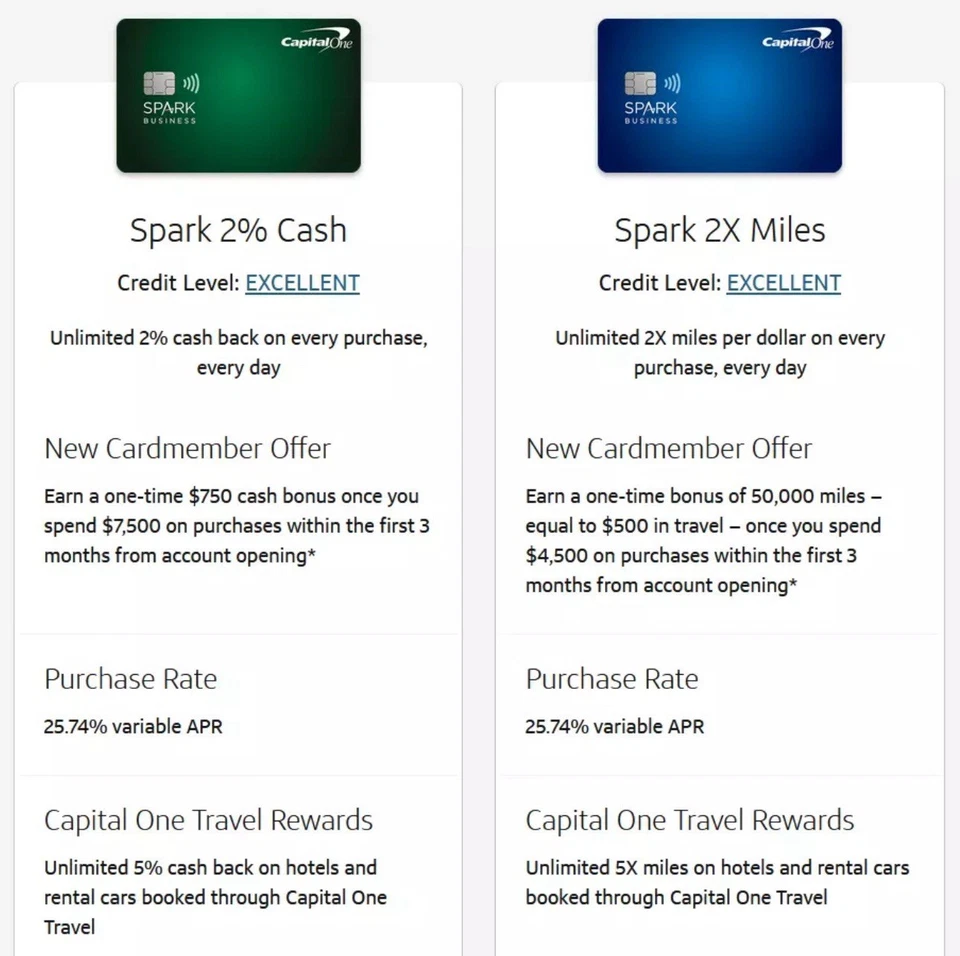Screen dimensions: 960x956
Task: Open the EXCELLENT credit level link for Spark 2% Cash
Action: click(302, 283)
